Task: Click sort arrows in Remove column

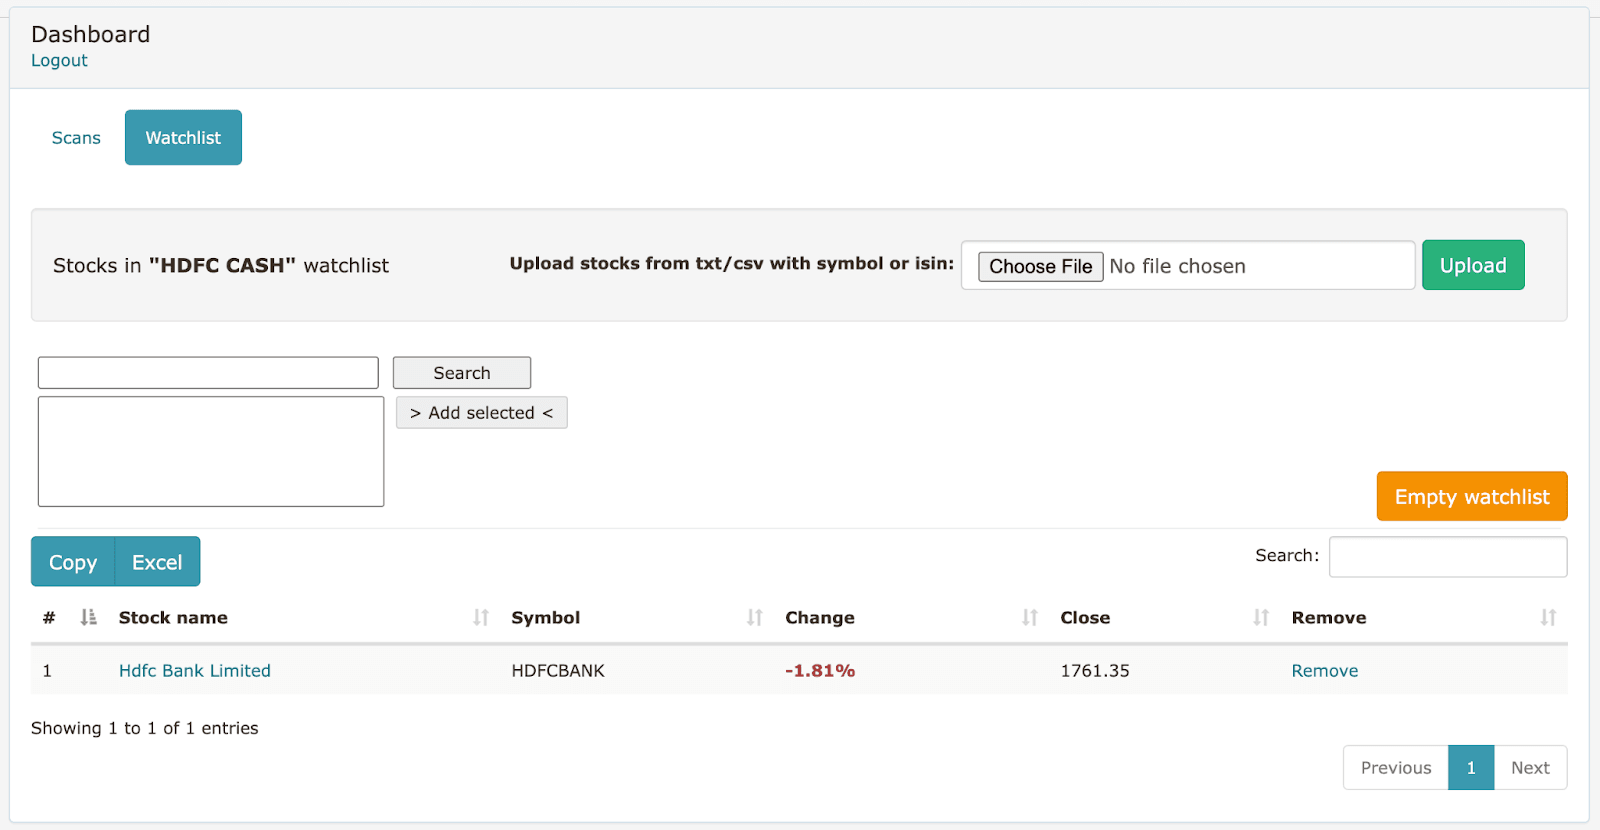Action: coord(1548,618)
